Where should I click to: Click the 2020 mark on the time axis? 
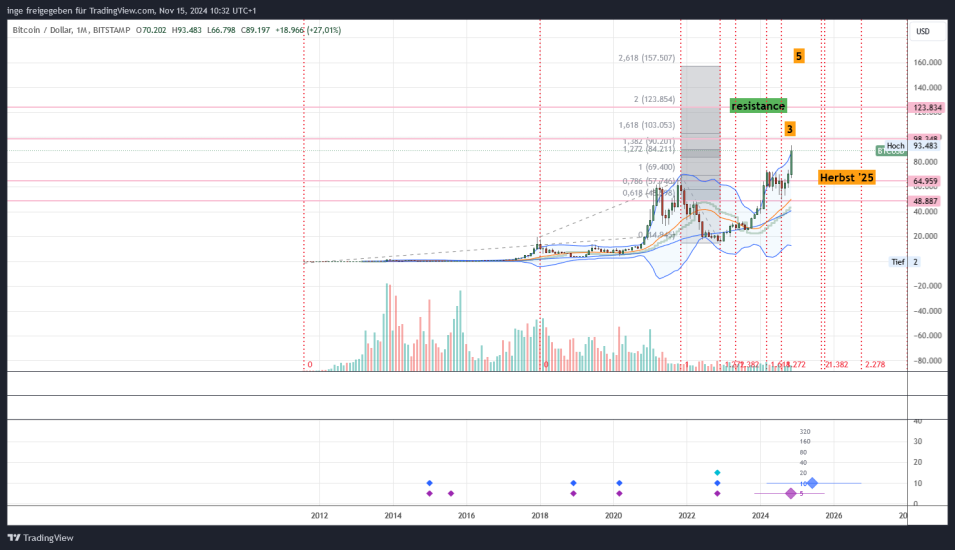pyautogui.click(x=613, y=516)
